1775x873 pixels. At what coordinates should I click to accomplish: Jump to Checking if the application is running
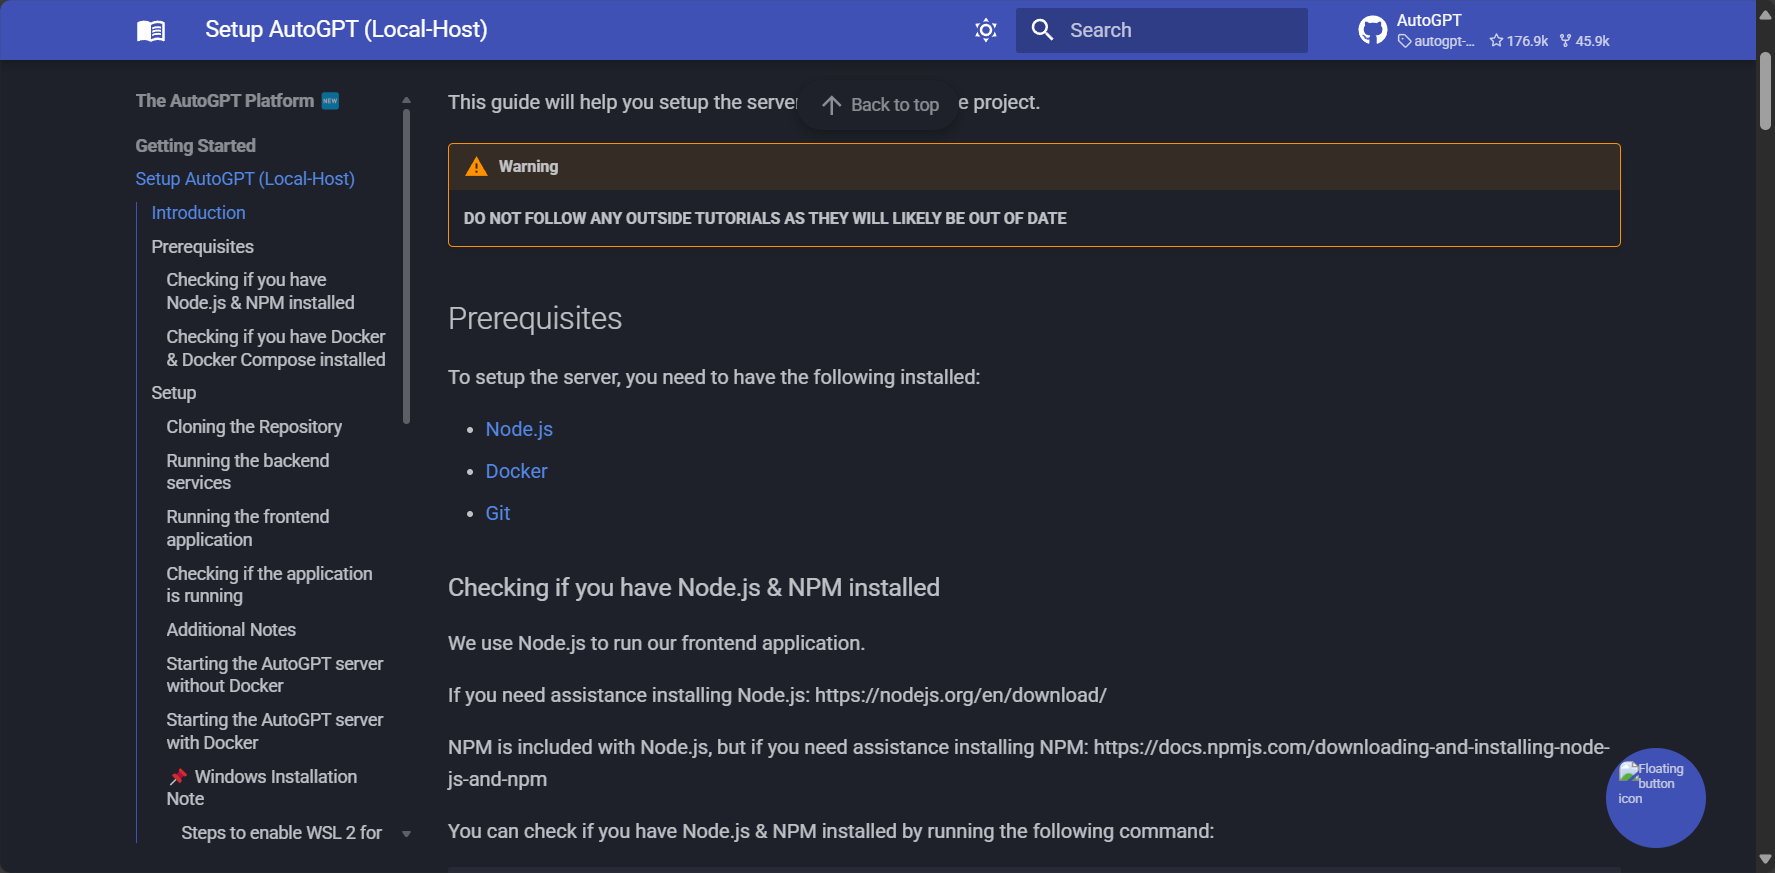[x=269, y=585]
